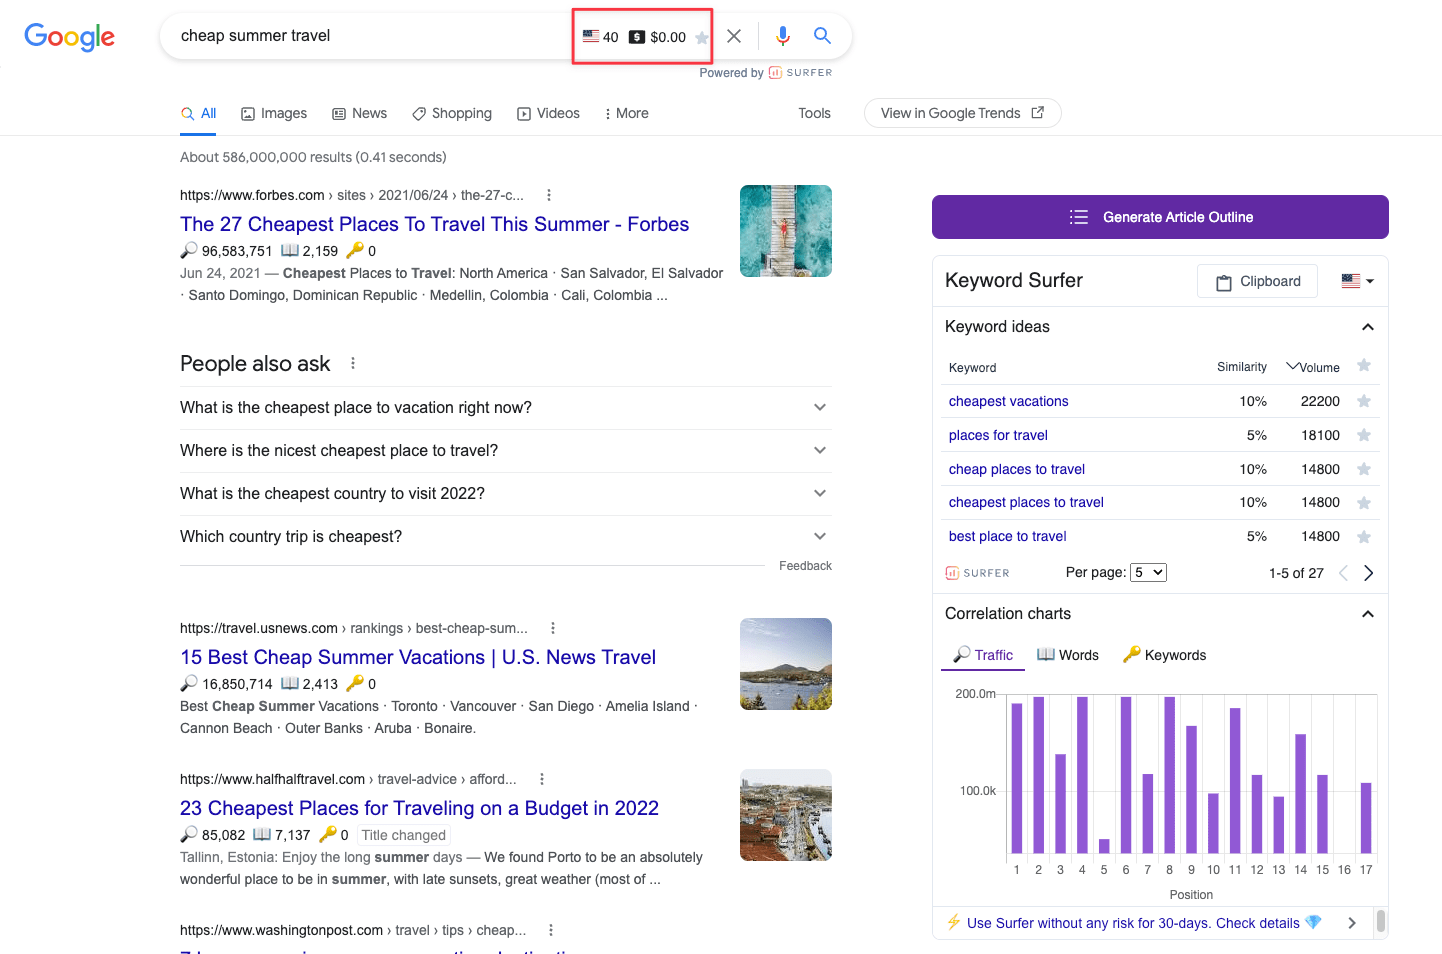Open '15 Best Cheap Summer Vacations' link
This screenshot has height=954, width=1442.
pos(418,657)
